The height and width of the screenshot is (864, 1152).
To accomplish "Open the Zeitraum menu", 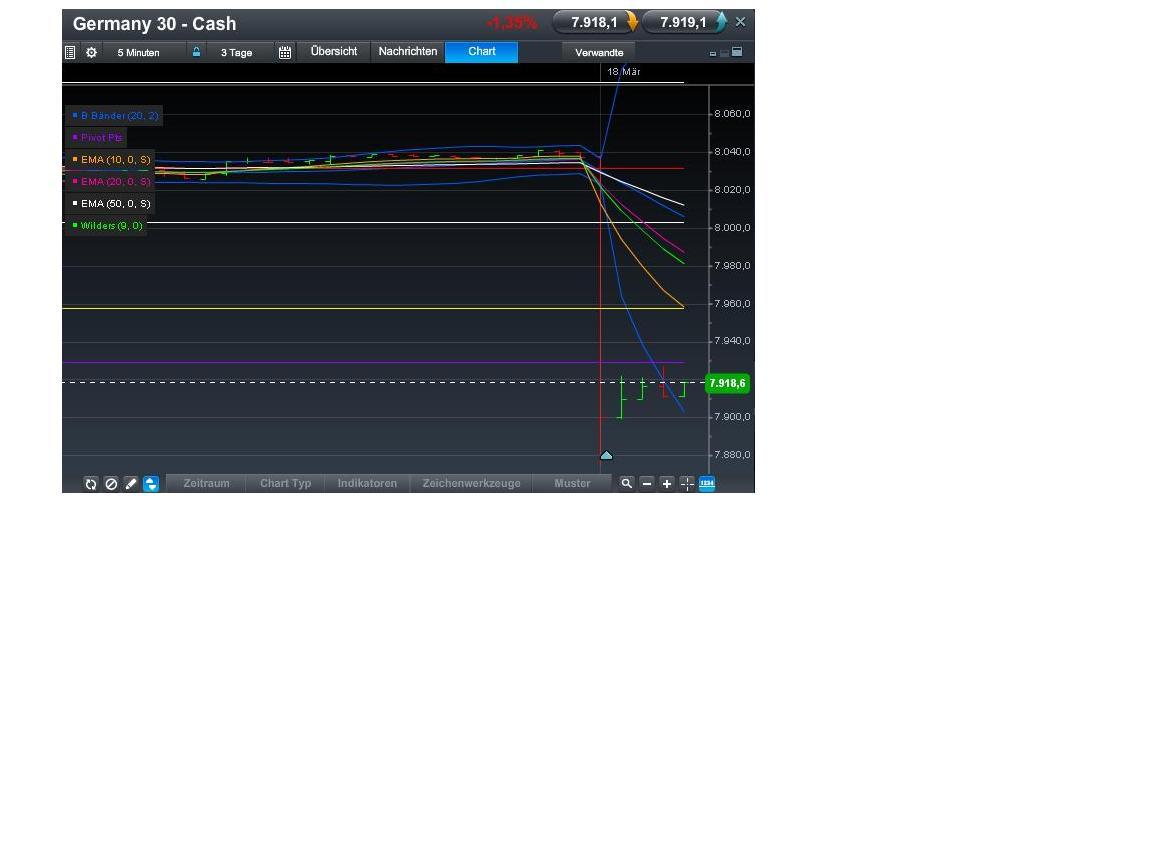I will (x=206, y=483).
